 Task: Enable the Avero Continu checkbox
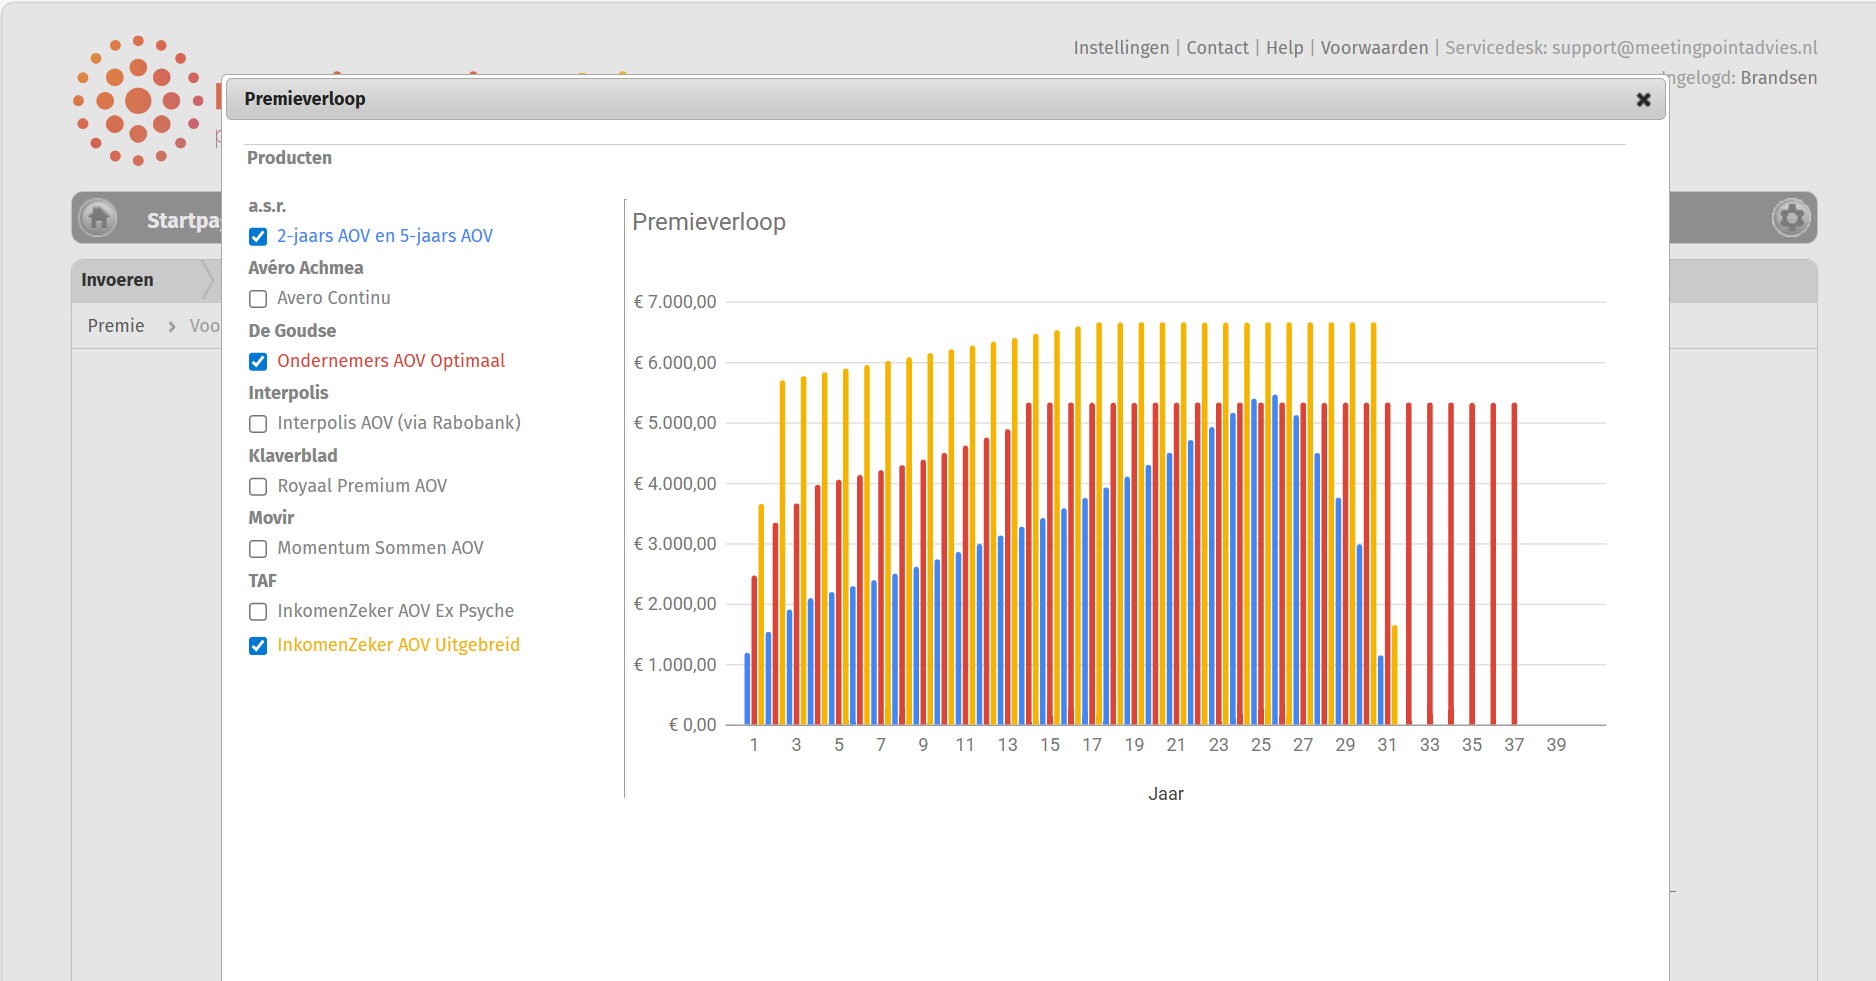pos(258,299)
